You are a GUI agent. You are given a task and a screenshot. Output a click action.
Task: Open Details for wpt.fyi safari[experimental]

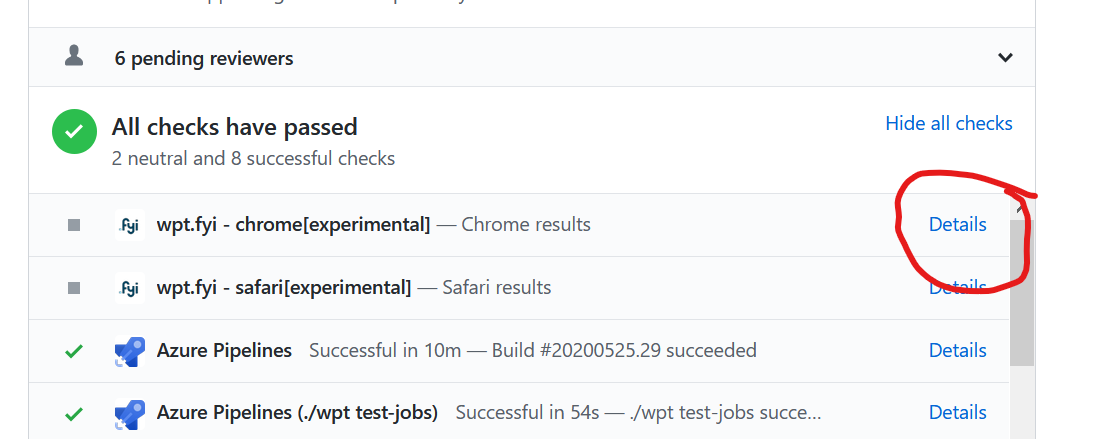(x=957, y=288)
